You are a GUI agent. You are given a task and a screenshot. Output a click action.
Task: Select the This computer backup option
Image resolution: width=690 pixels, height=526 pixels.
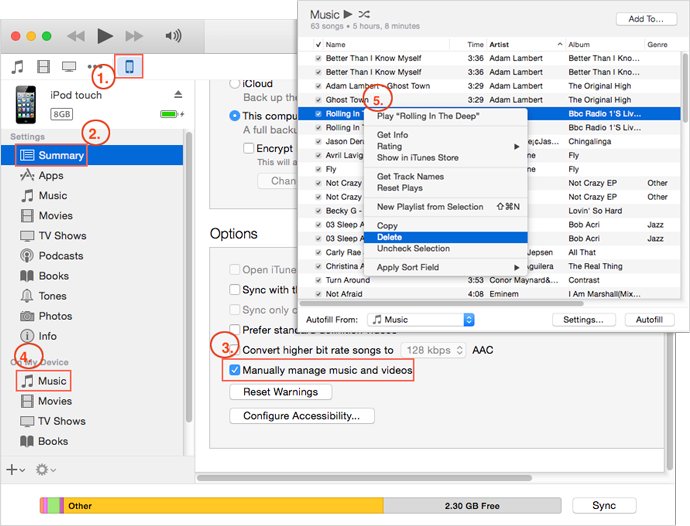[x=235, y=116]
